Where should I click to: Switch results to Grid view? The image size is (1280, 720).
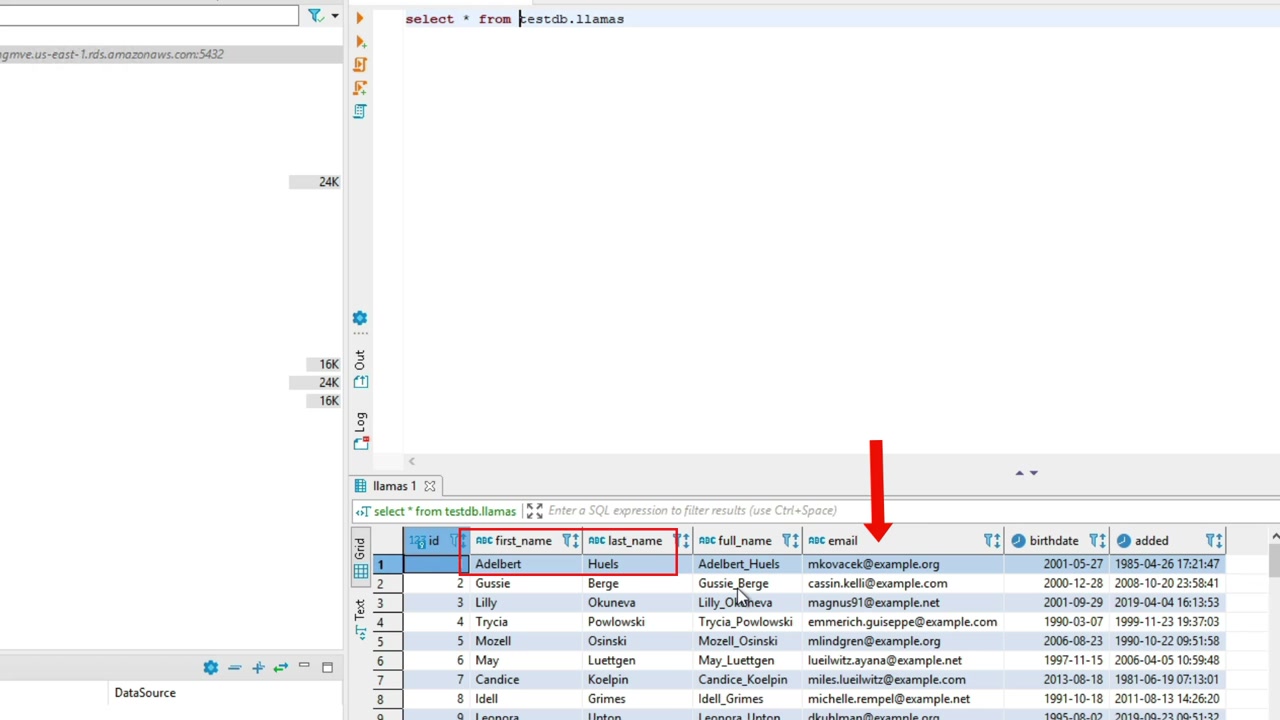point(360,558)
